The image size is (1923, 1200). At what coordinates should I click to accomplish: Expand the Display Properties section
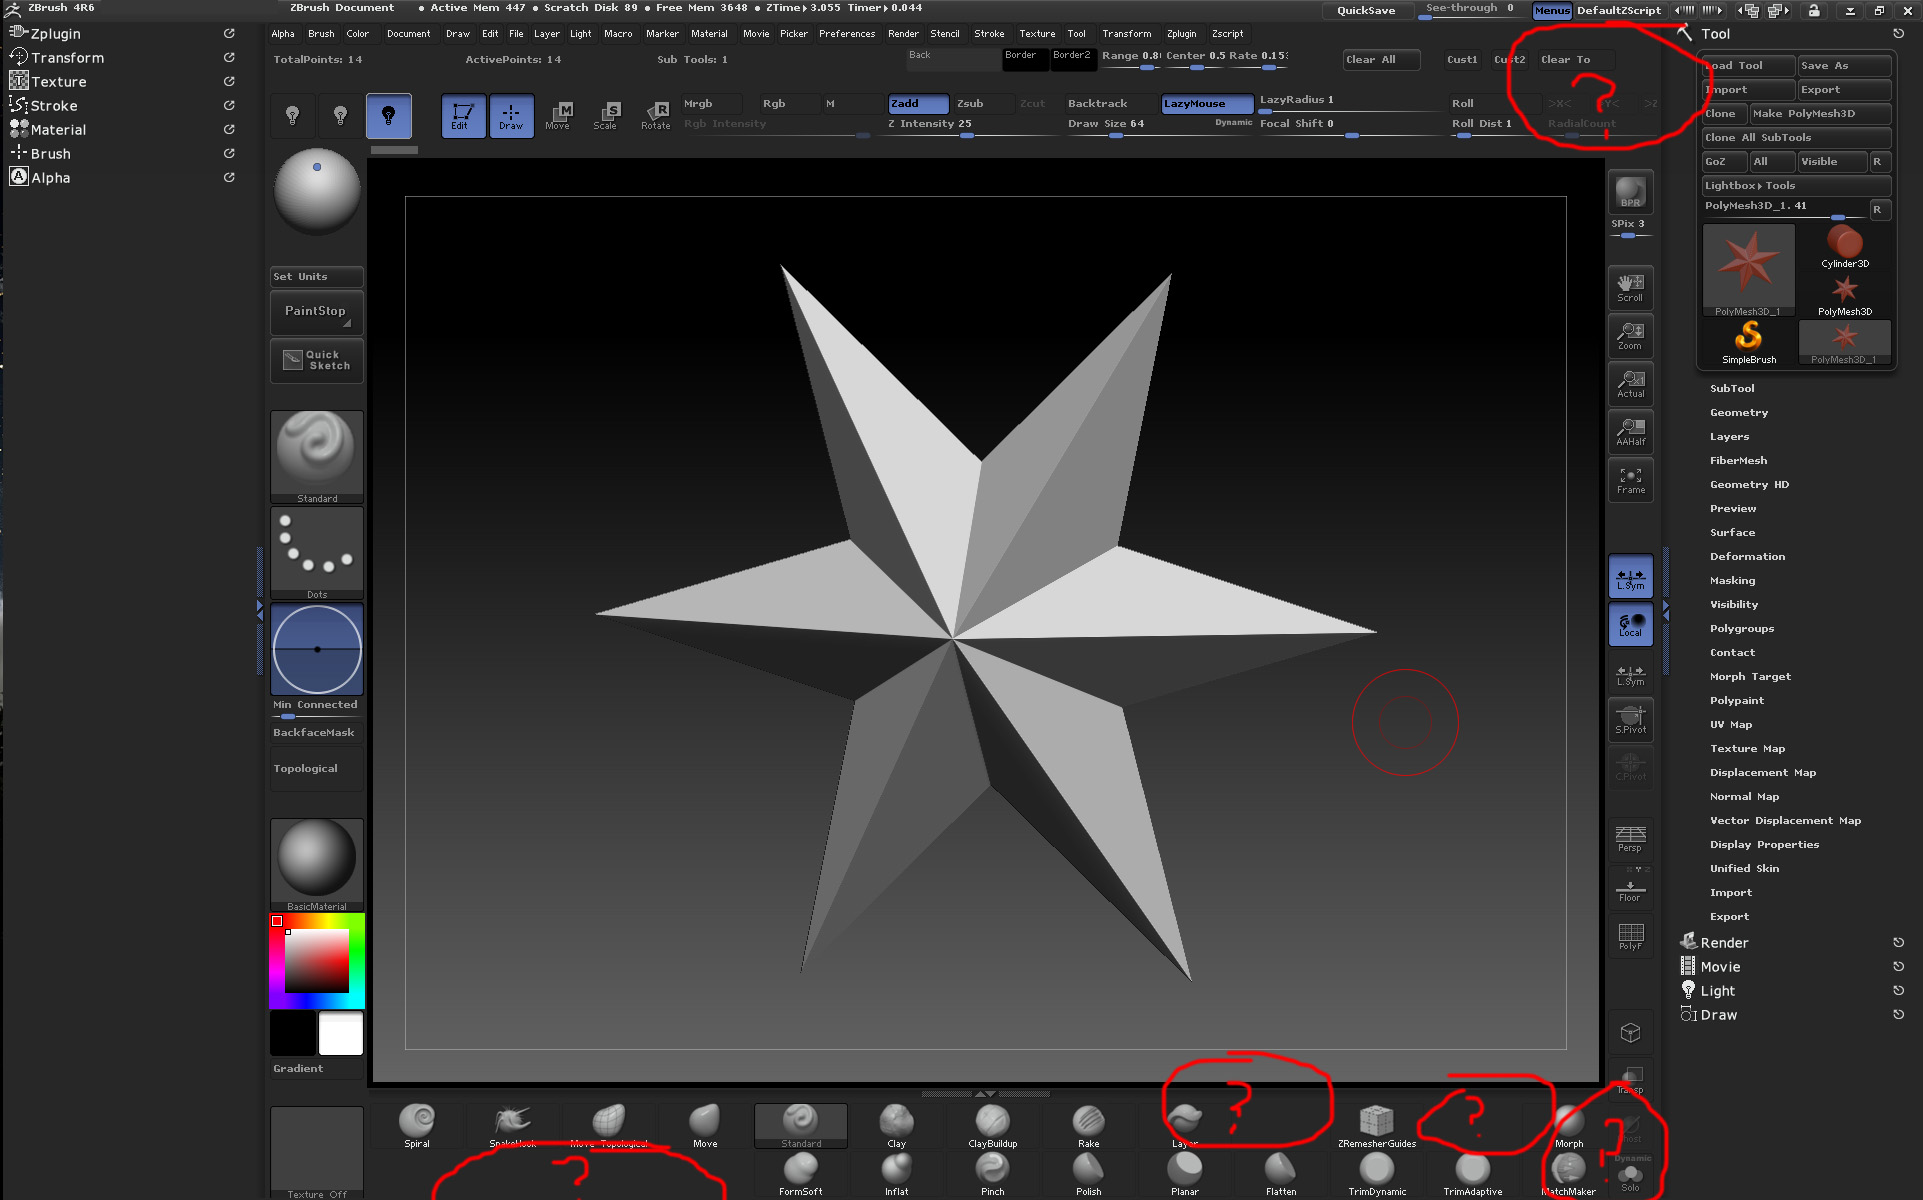click(1764, 845)
